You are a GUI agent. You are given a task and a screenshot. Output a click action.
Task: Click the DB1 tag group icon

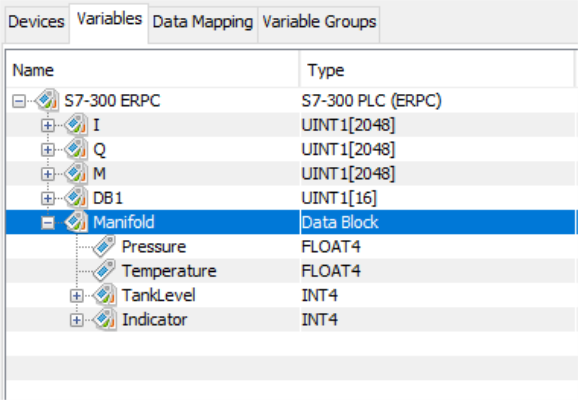tap(76, 198)
